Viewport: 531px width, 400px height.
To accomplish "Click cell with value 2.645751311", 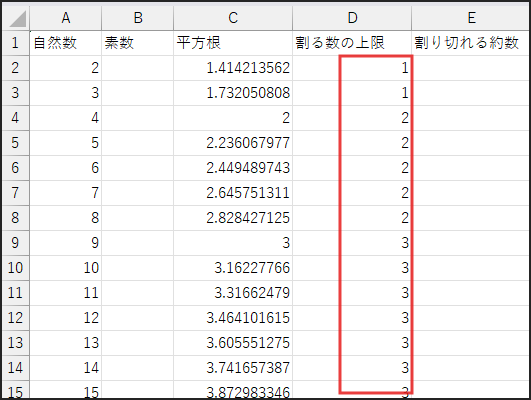I will pos(233,193).
